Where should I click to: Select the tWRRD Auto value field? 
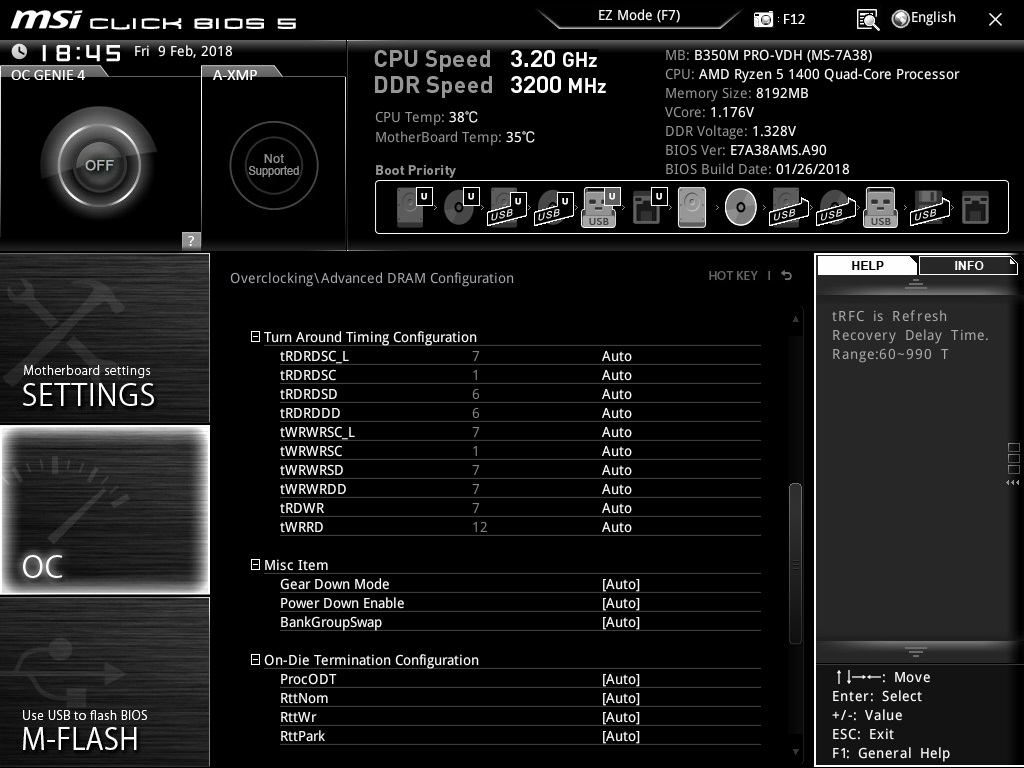[616, 526]
